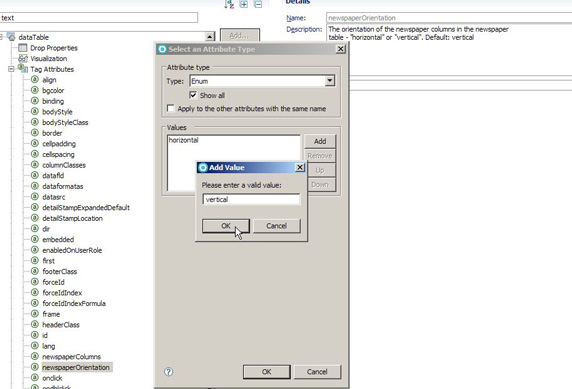Click the Up button in Values group

pos(320,170)
